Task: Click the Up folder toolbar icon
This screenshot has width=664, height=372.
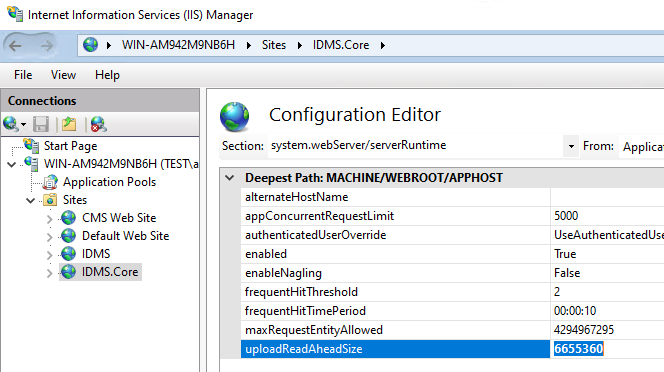Action: point(69,125)
